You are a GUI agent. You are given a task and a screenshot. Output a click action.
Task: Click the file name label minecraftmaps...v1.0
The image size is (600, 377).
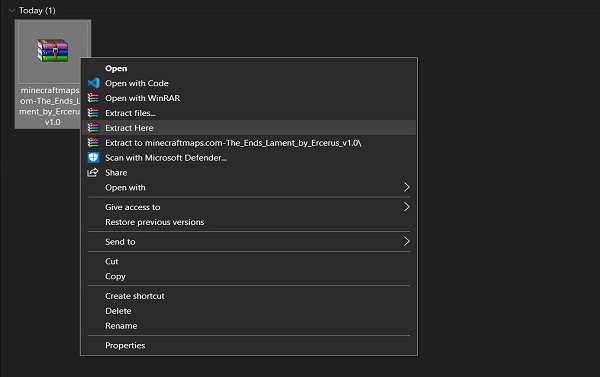[50, 106]
